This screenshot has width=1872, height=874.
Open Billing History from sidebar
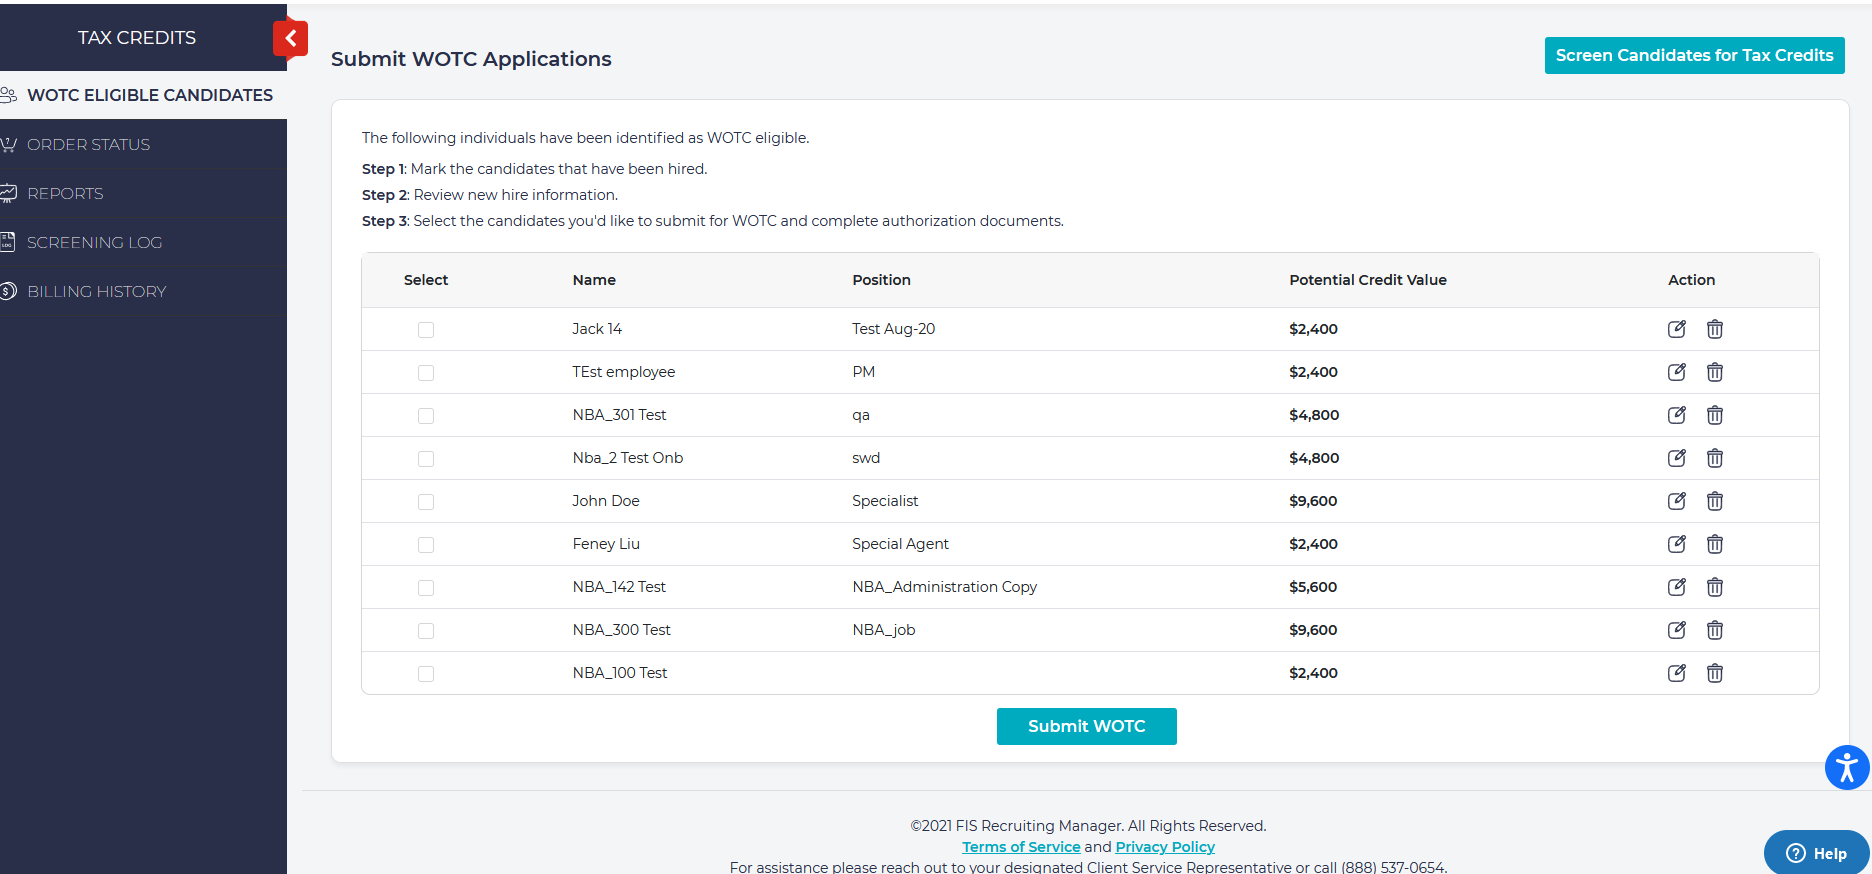(x=96, y=292)
